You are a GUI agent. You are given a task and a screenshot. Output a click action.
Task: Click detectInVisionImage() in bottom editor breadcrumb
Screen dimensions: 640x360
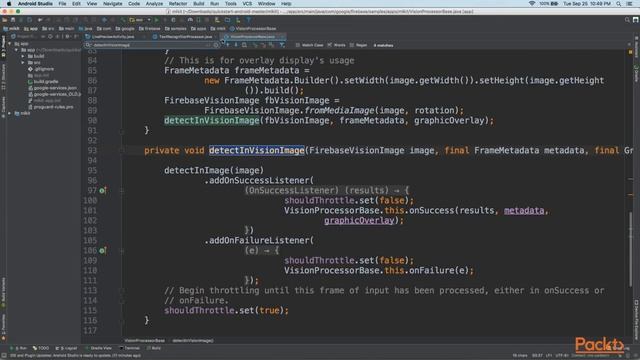click(x=192, y=340)
